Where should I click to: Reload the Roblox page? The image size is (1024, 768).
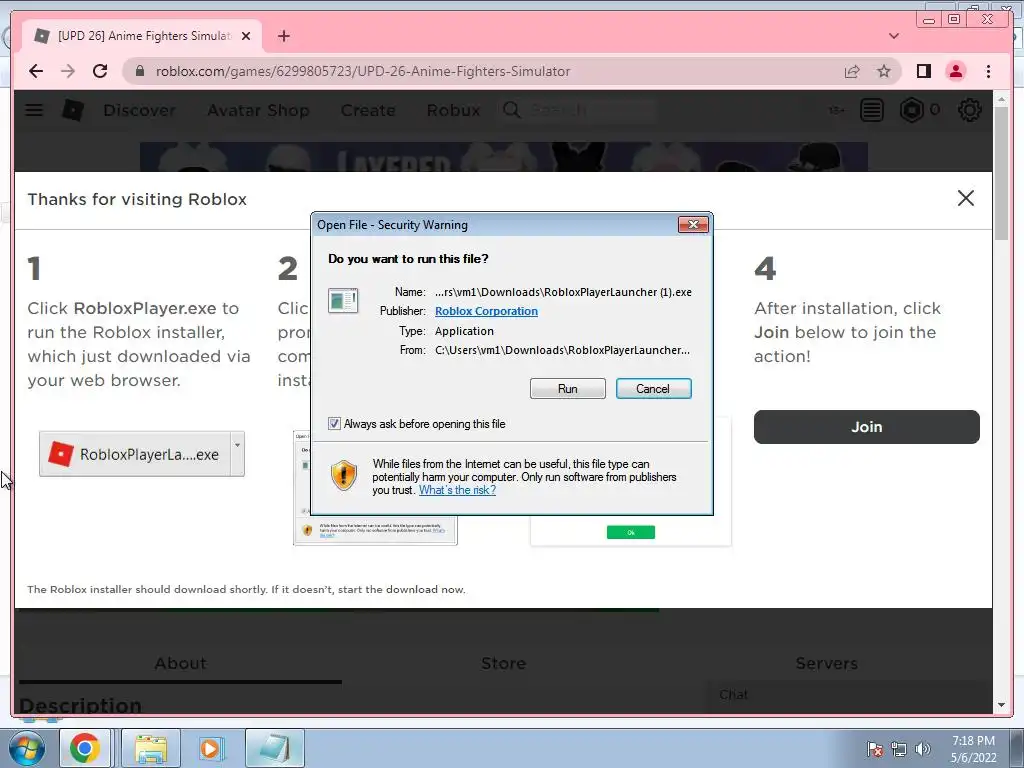click(x=100, y=71)
